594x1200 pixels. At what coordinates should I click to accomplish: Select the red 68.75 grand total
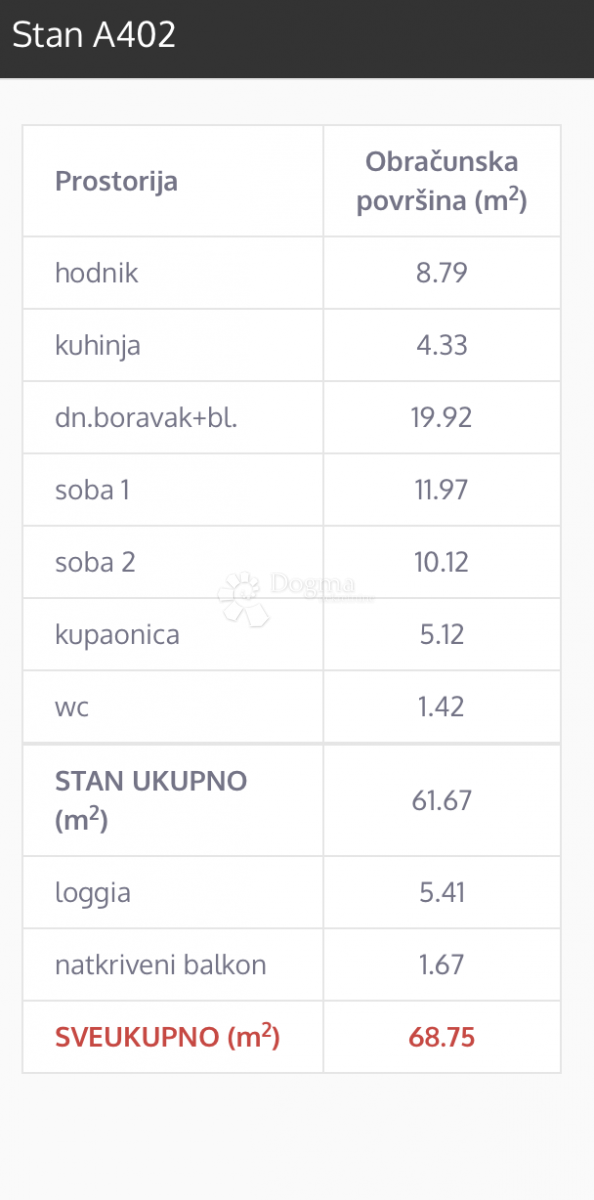[442, 1037]
